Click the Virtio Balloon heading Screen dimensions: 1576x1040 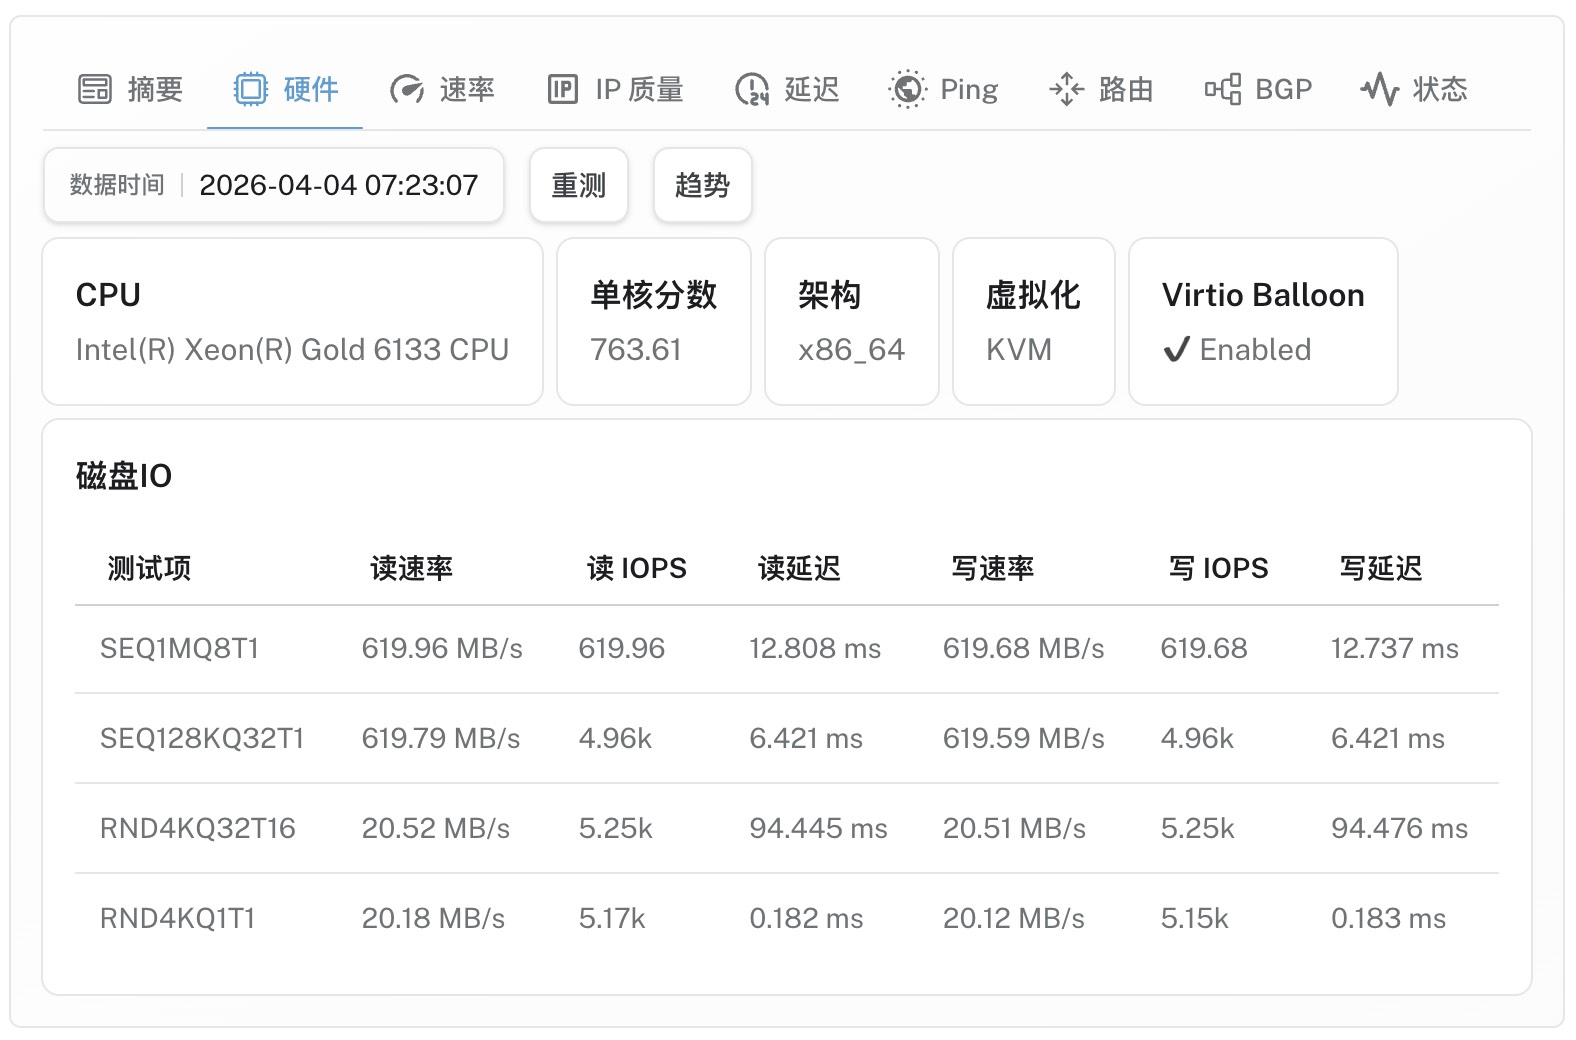(x=1263, y=295)
